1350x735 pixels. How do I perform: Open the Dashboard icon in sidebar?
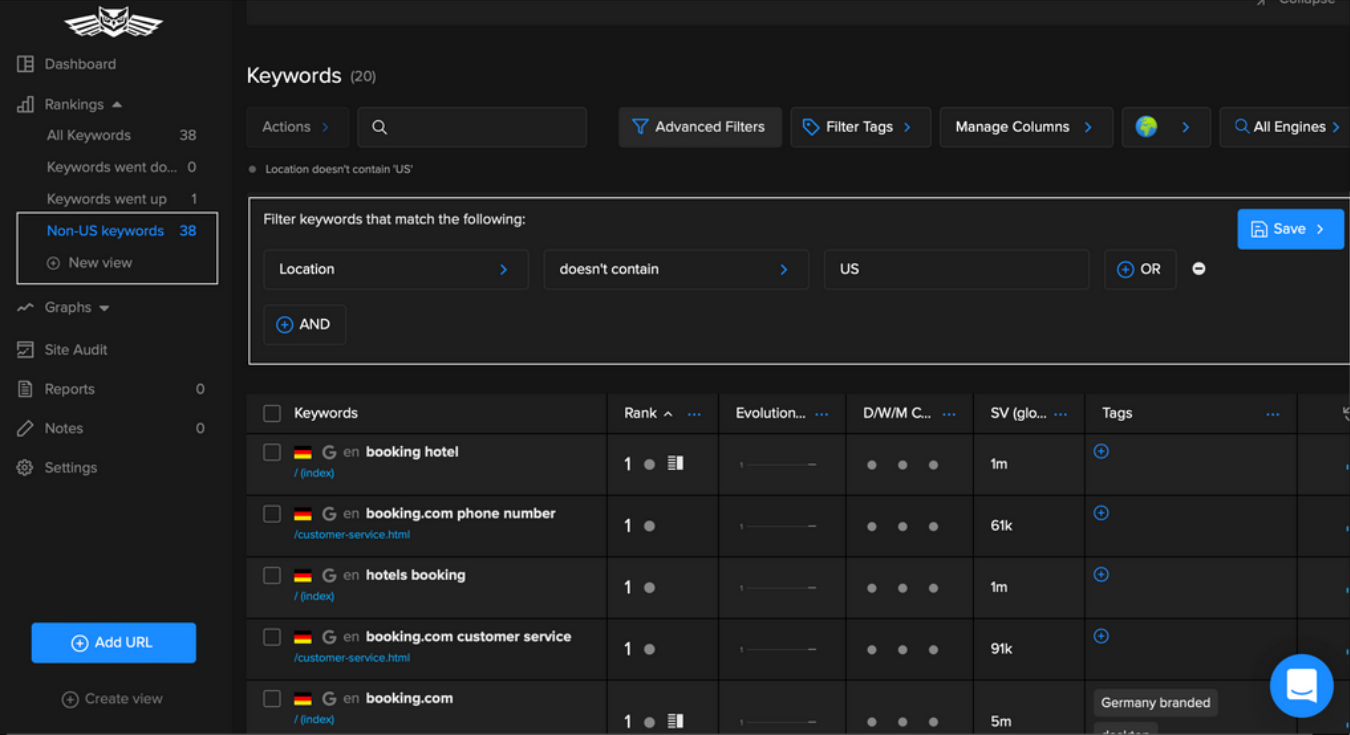click(26, 64)
